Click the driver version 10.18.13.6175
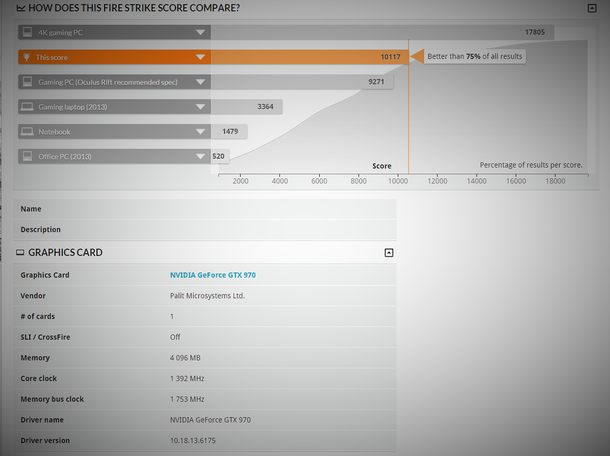 coord(193,440)
